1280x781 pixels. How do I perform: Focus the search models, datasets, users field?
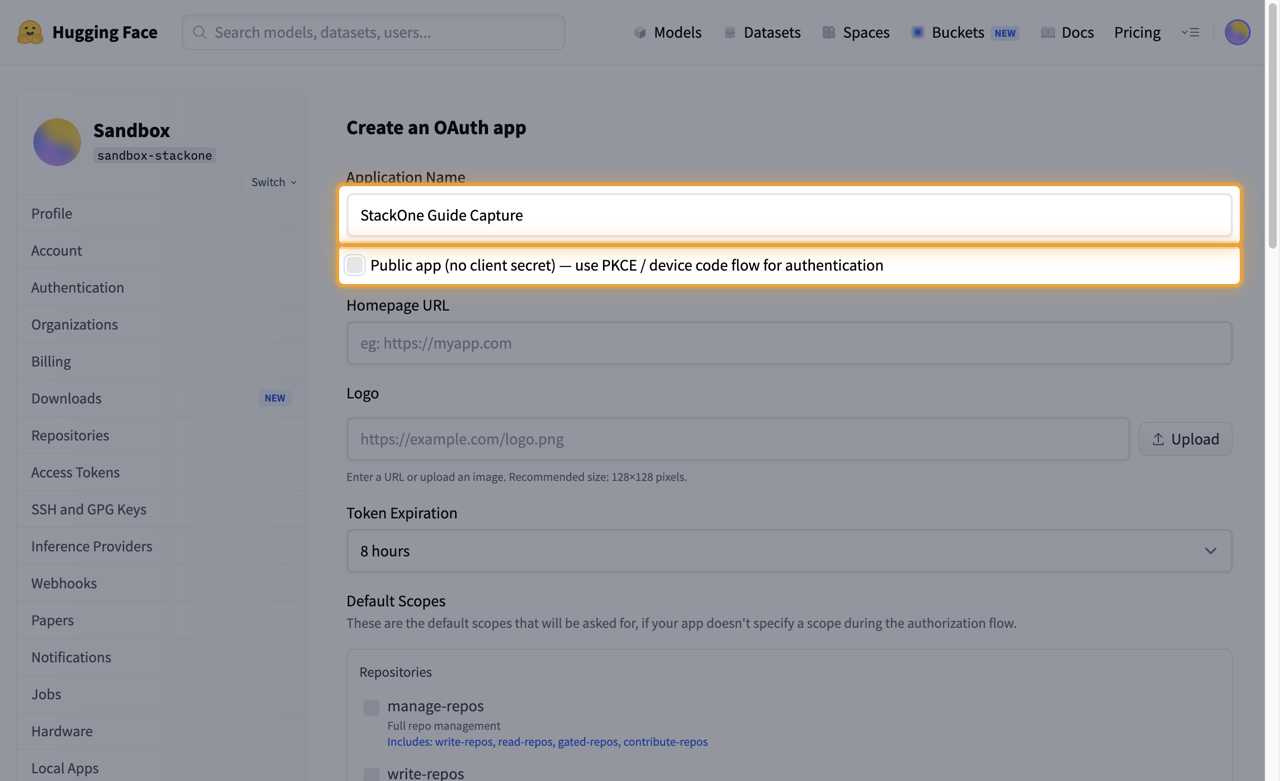click(x=373, y=32)
